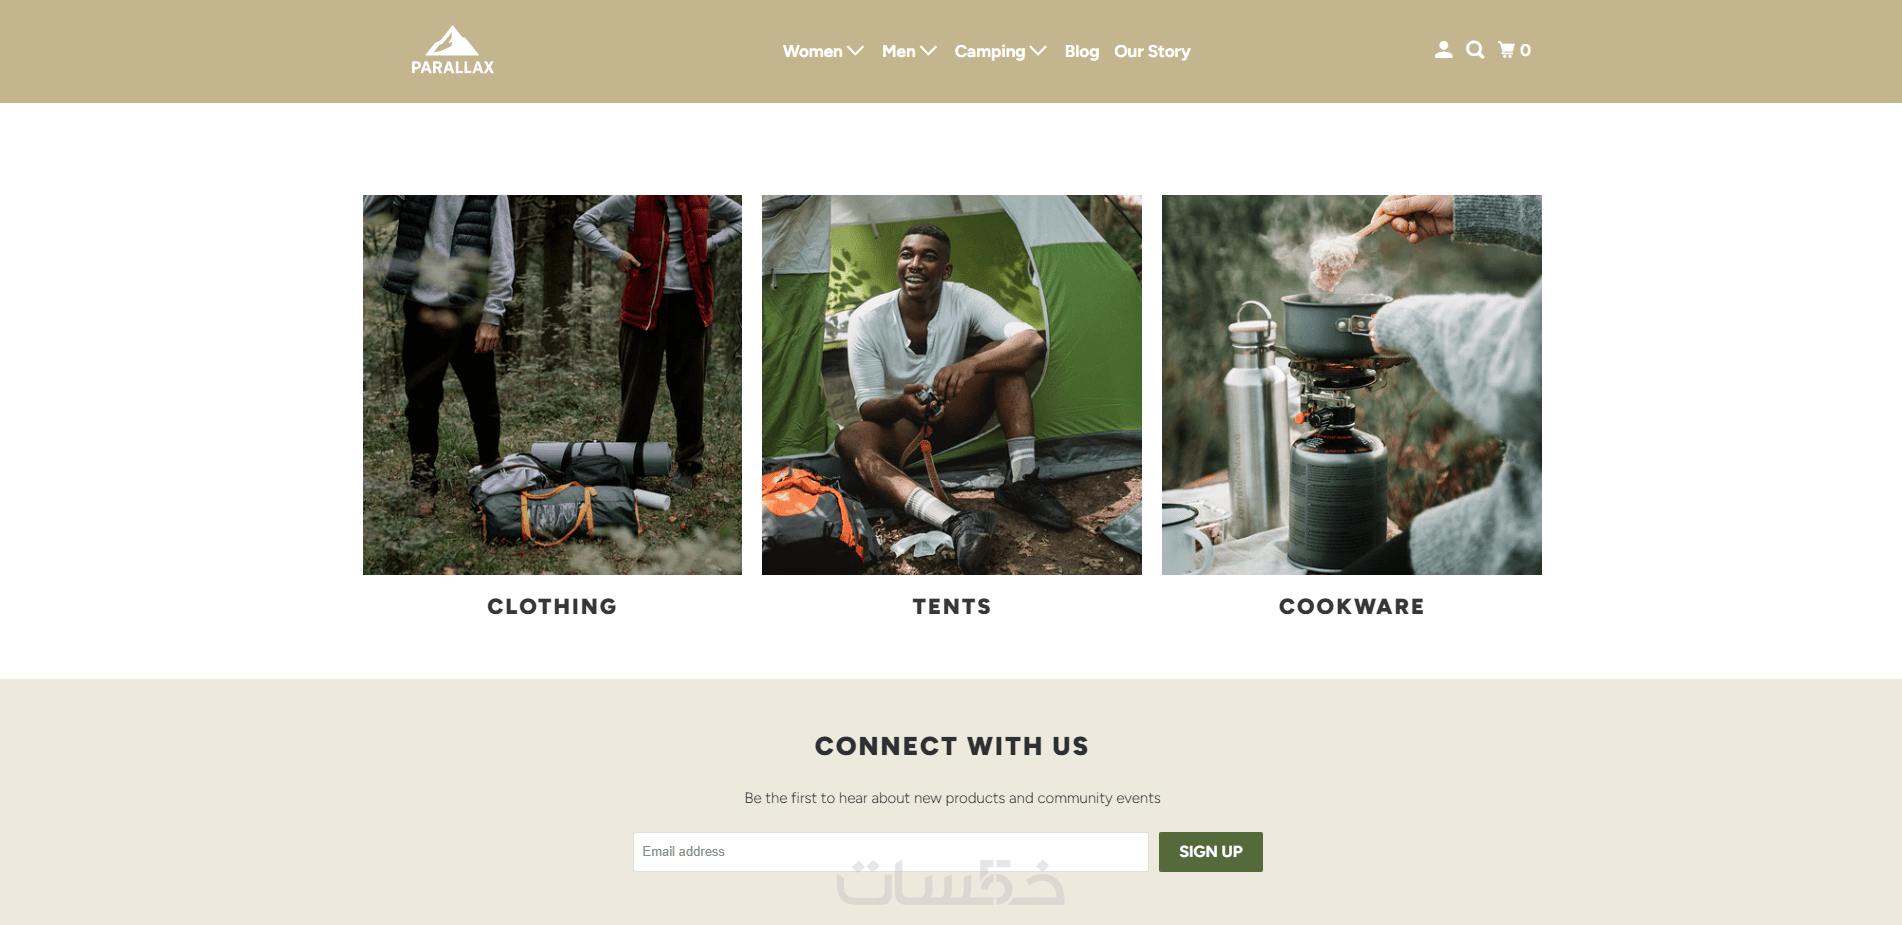Expand the Camping dropdown chevron
The image size is (1902, 925).
click(1038, 51)
